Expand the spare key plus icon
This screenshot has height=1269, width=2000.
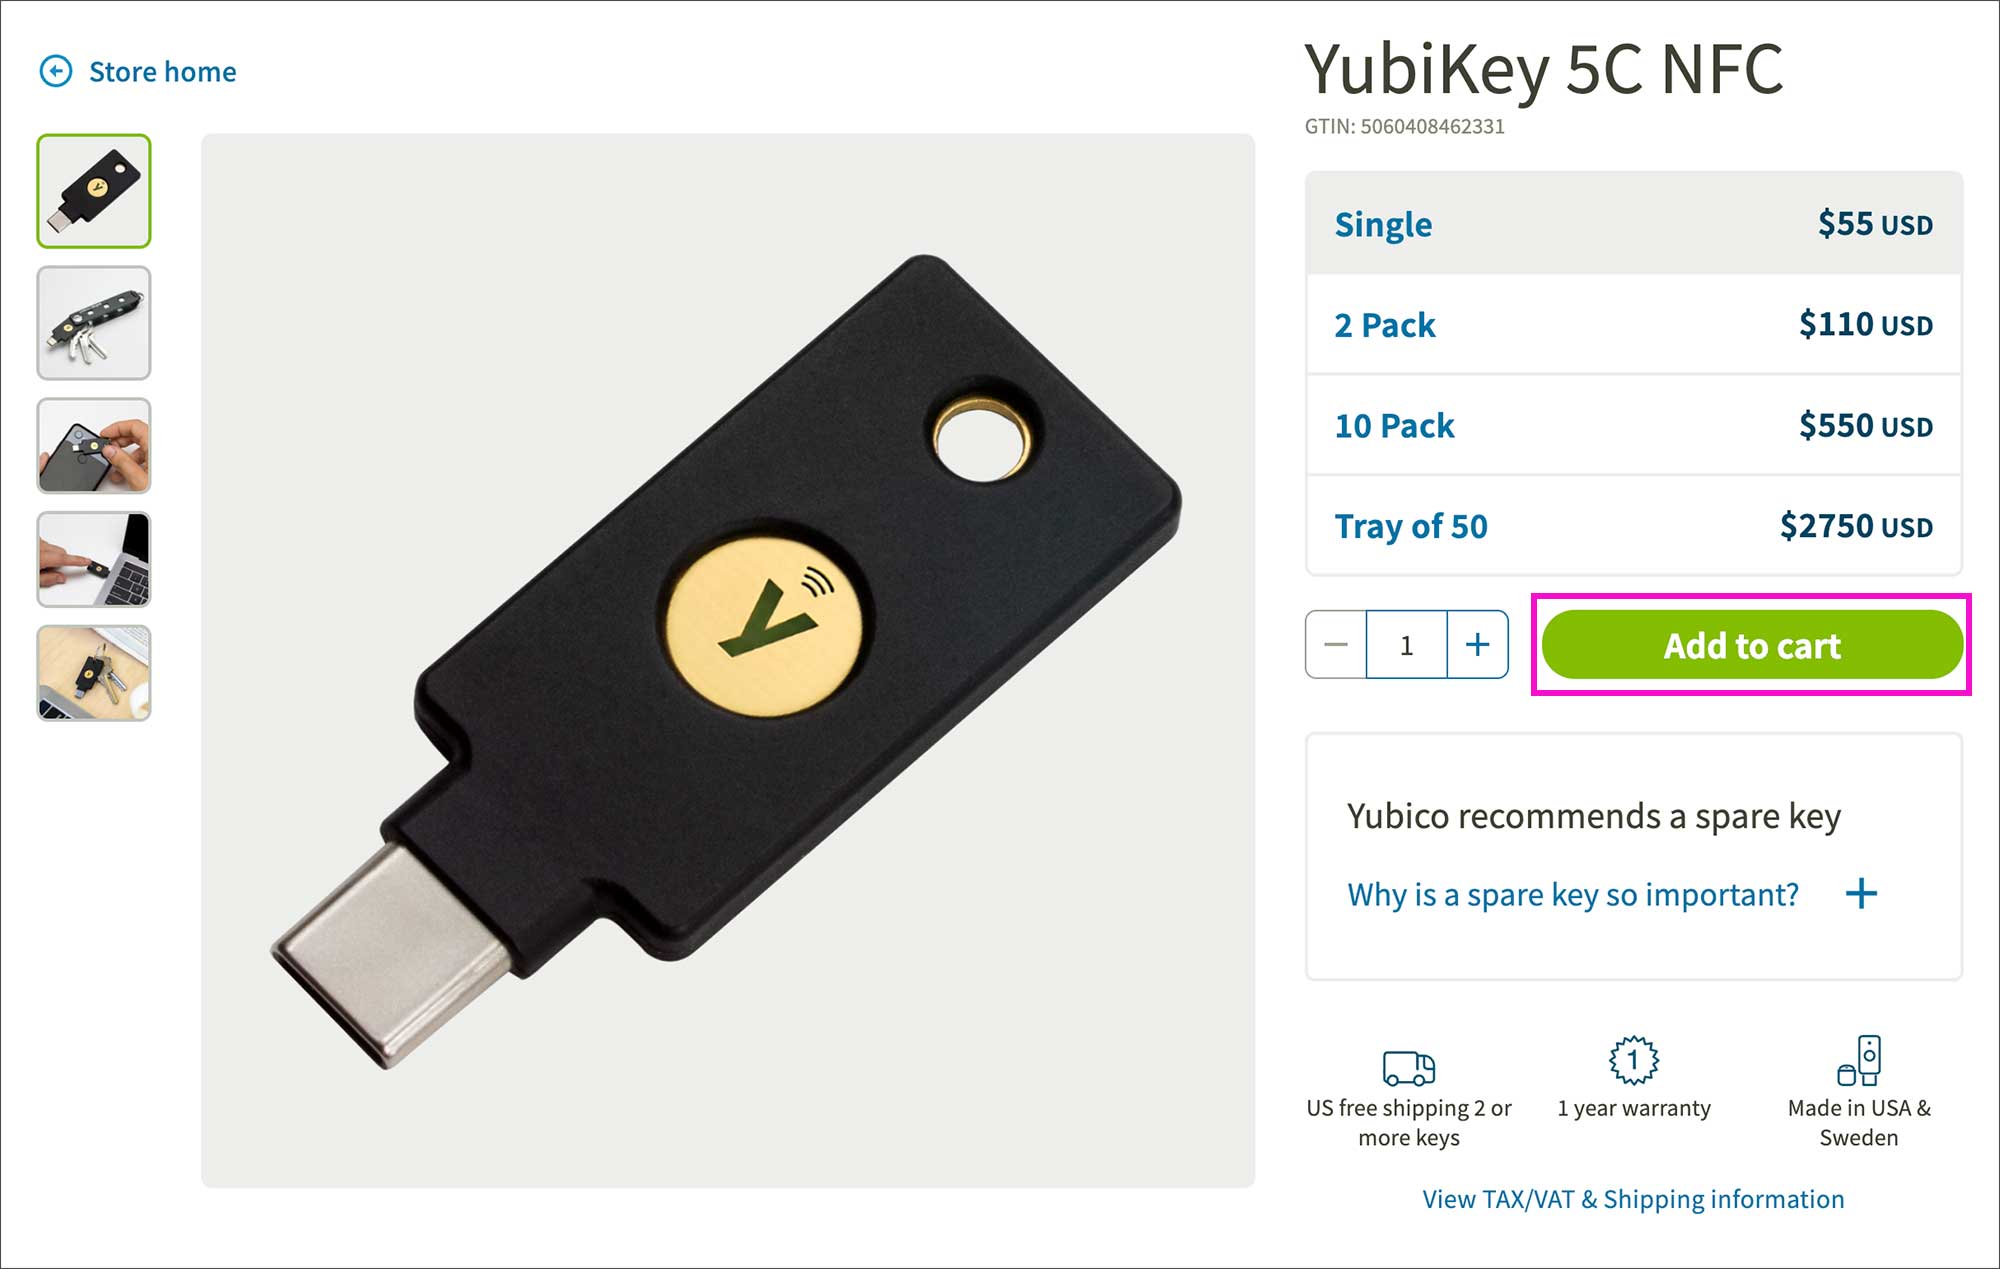(1861, 893)
